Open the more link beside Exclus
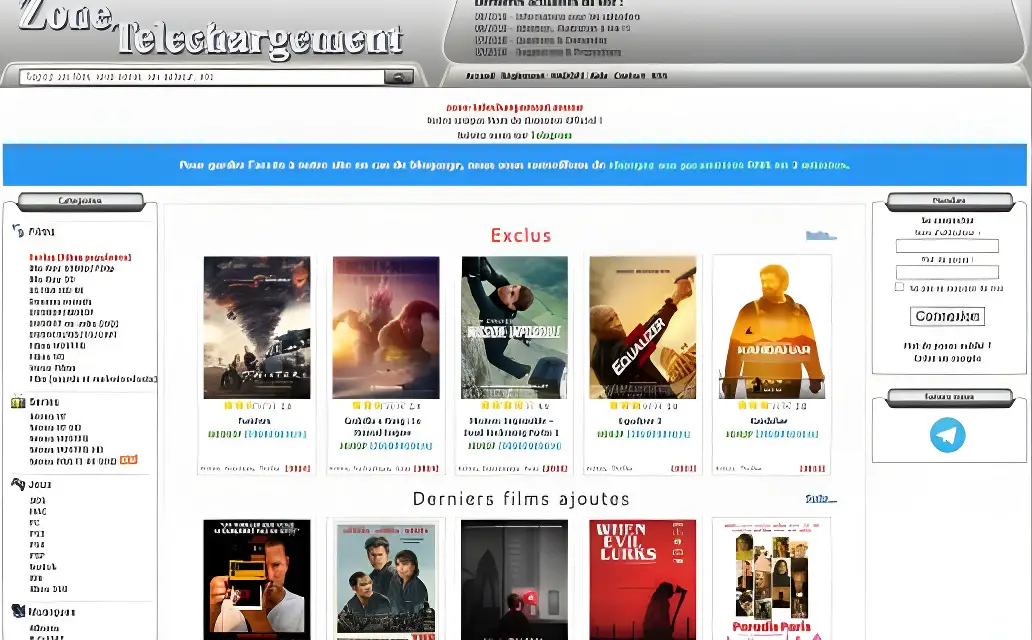The width and height of the screenshot is (1032, 640). [821, 235]
